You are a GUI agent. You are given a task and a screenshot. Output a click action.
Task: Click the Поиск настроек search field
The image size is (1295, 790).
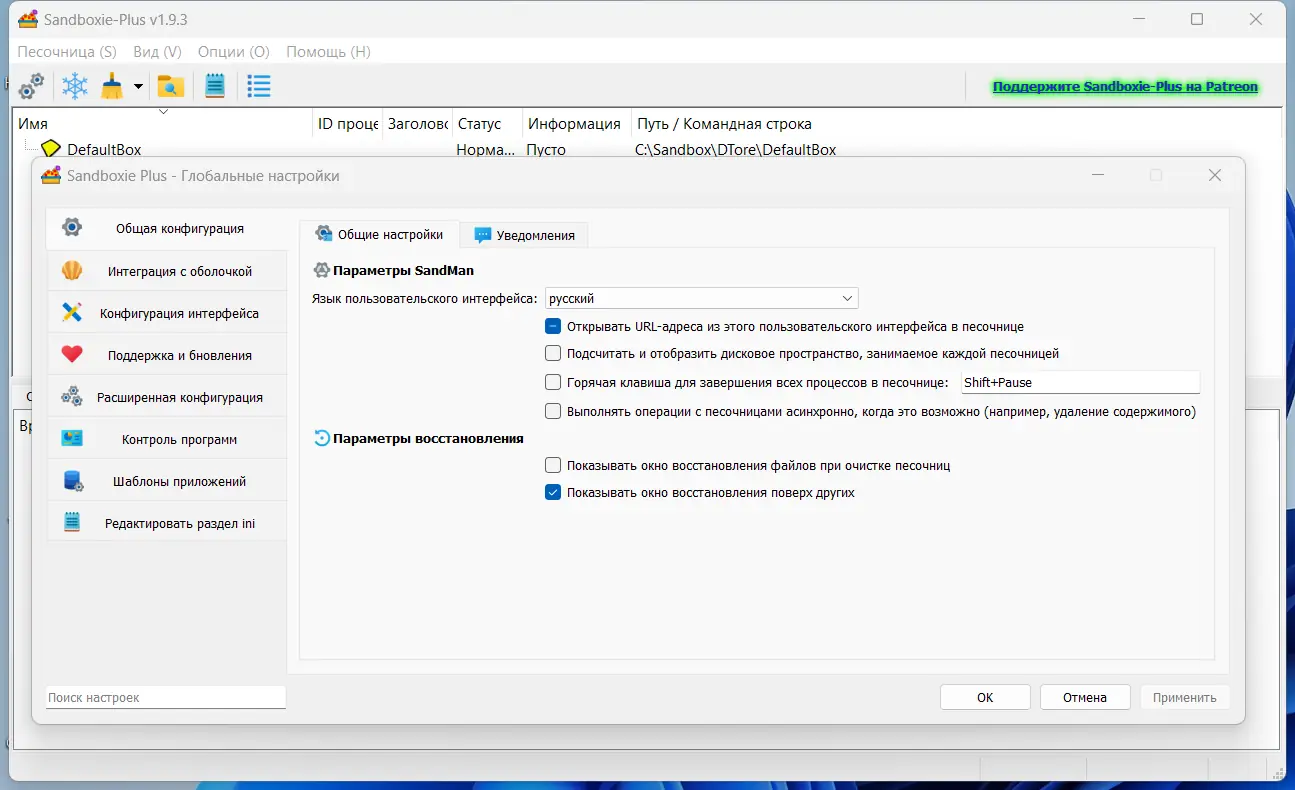coord(166,697)
